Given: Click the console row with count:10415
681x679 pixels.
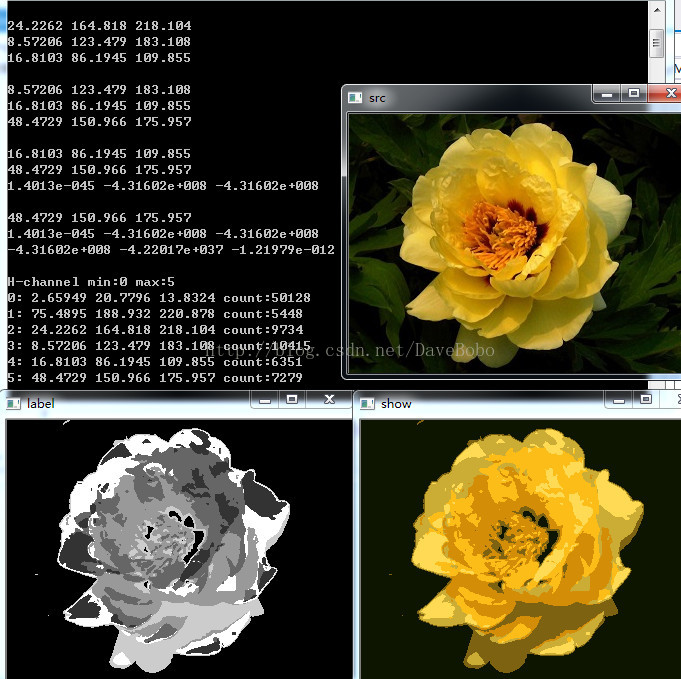Looking at the screenshot, I should pyautogui.click(x=159, y=346).
